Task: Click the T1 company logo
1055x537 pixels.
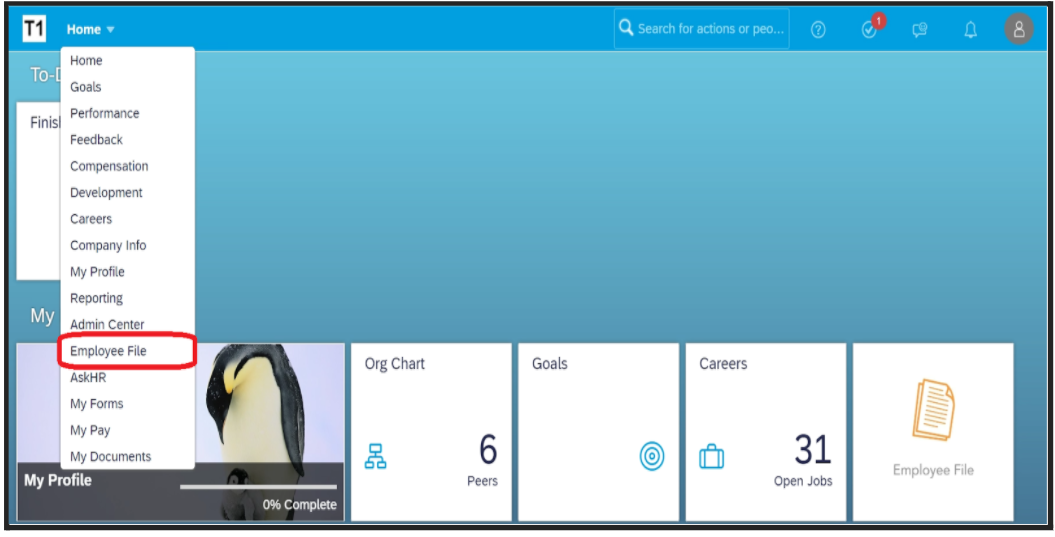Action: tap(34, 29)
